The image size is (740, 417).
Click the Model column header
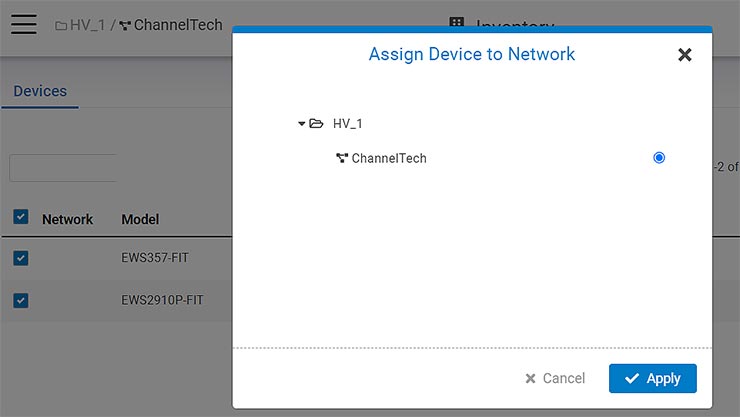coord(140,219)
